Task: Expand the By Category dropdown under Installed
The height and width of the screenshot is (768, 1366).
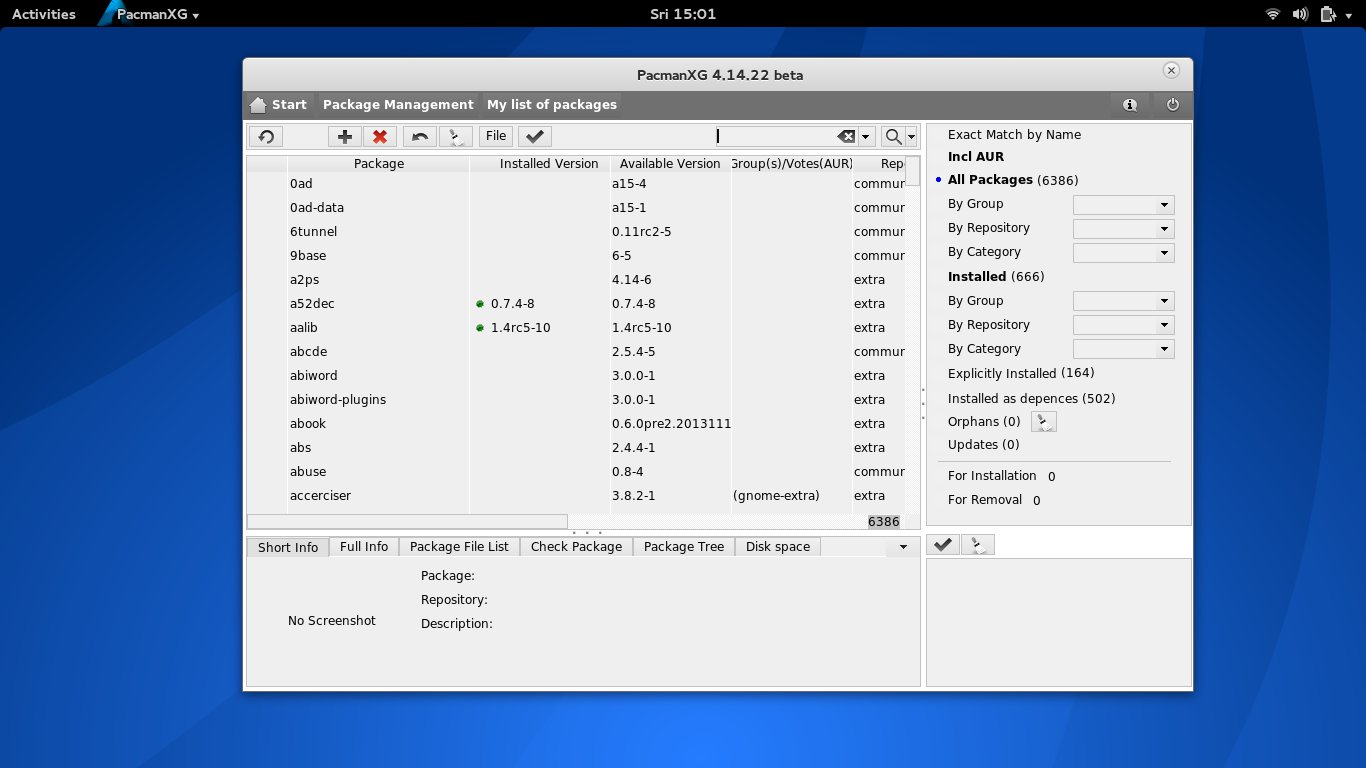Action: click(x=1123, y=349)
